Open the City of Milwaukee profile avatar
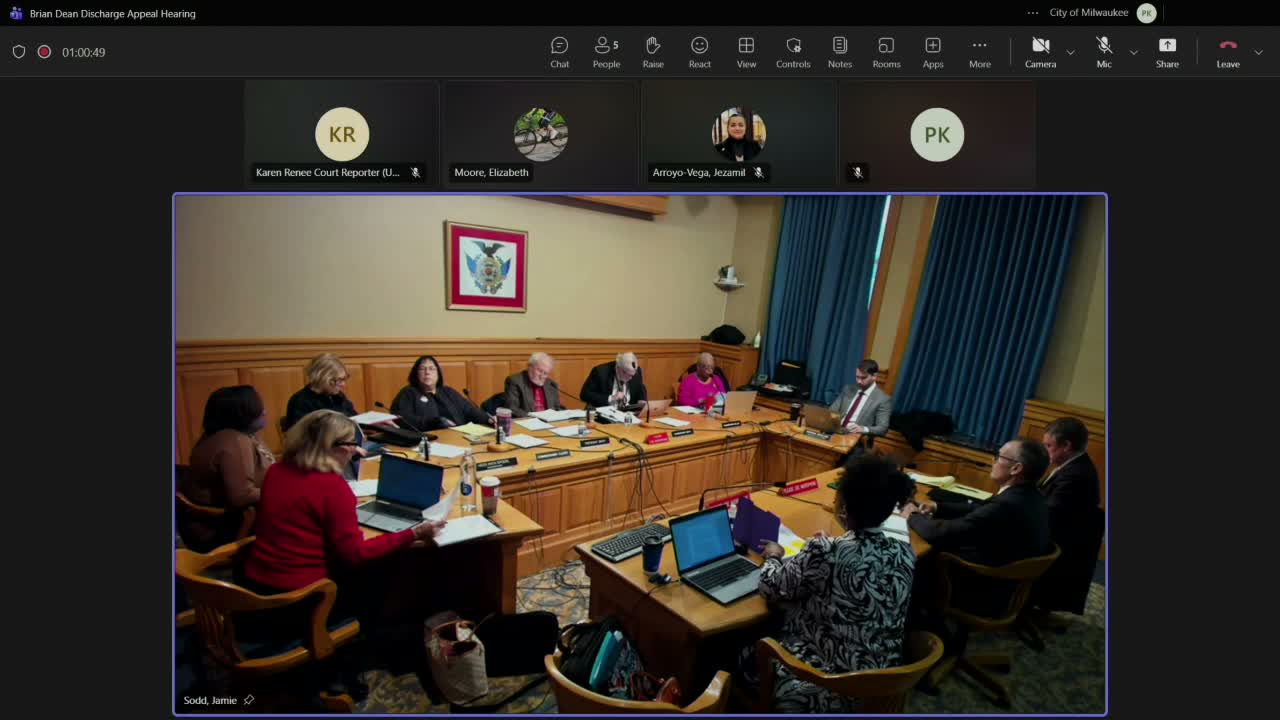This screenshot has width=1280, height=720. coord(1146,12)
